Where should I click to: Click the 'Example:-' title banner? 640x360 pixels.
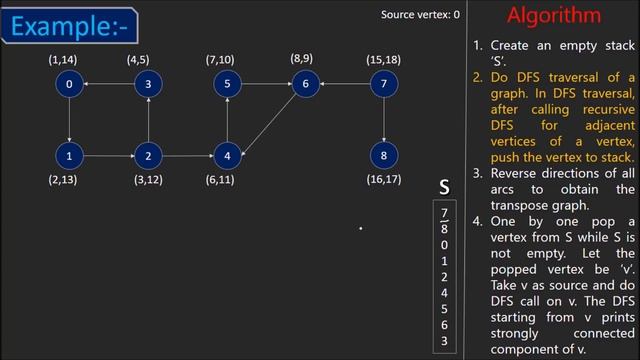pyautogui.click(x=70, y=26)
